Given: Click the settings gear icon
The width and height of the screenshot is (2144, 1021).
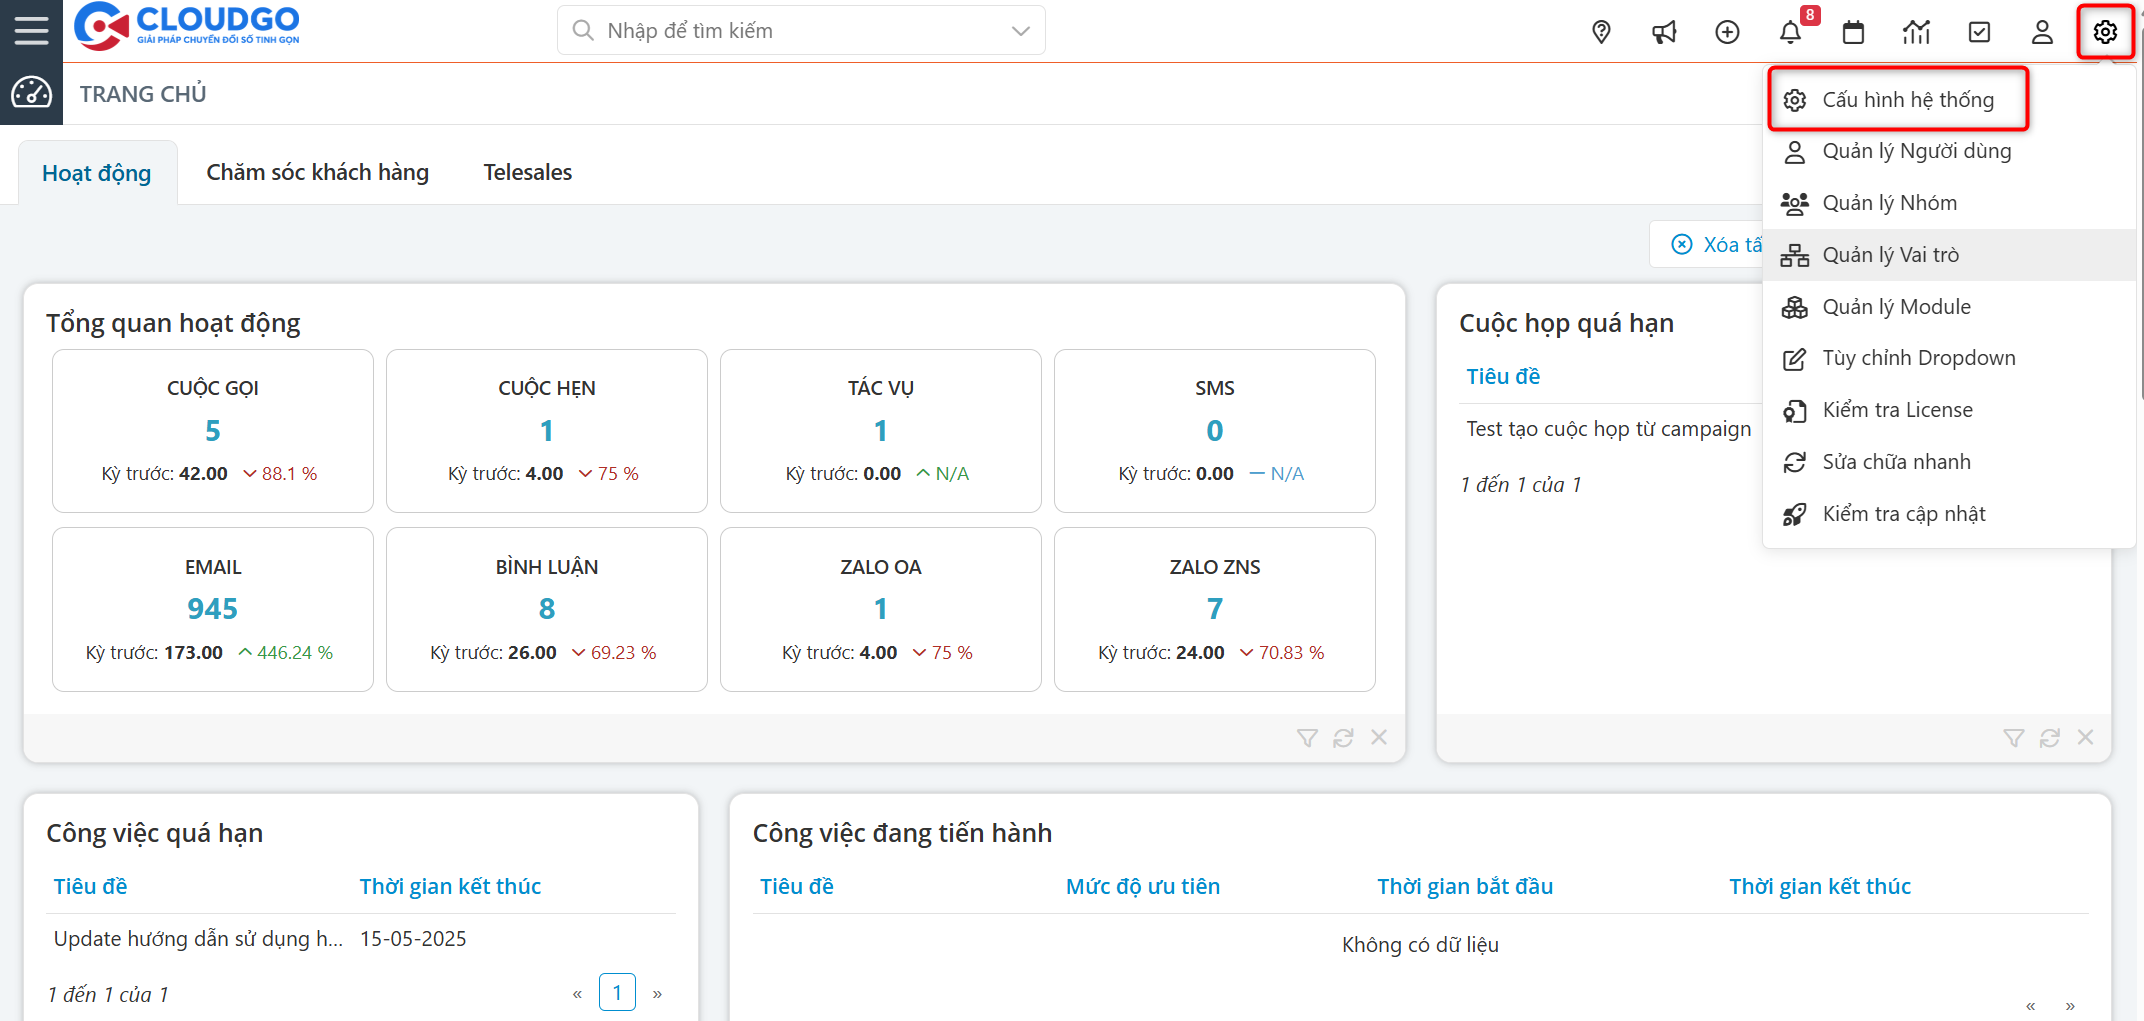Looking at the screenshot, I should (2105, 32).
